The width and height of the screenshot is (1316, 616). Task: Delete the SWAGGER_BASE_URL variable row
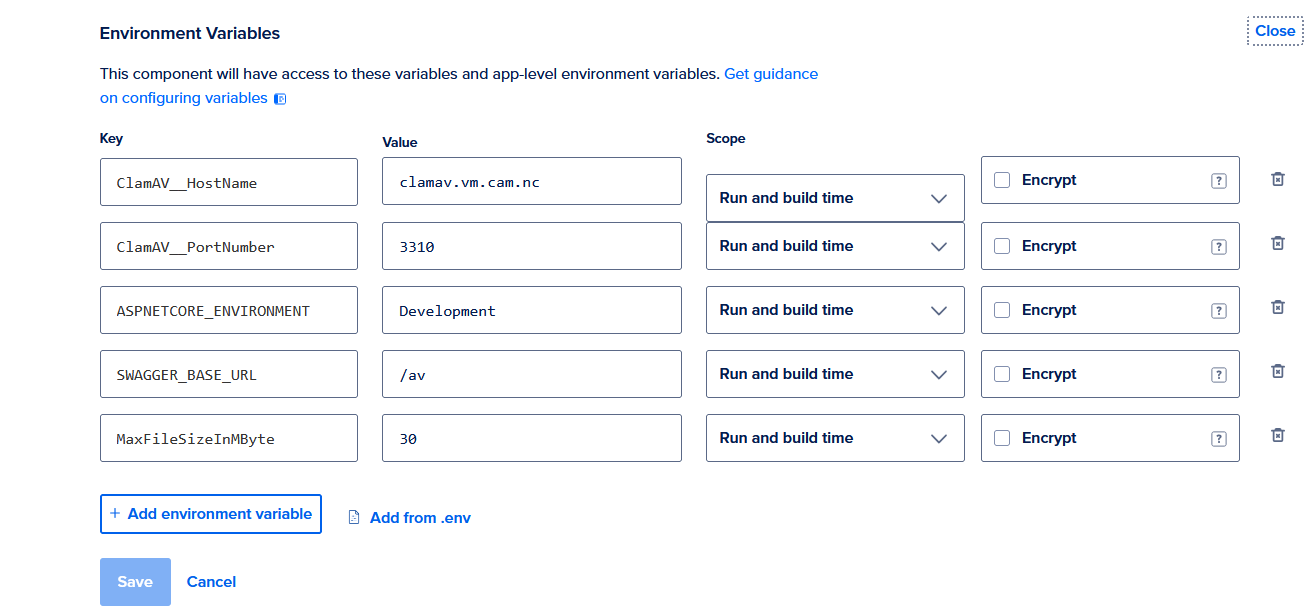tap(1277, 371)
